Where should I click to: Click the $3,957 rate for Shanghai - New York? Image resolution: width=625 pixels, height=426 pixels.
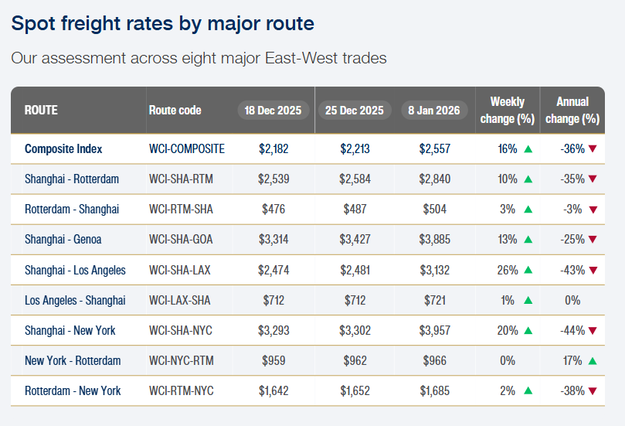(440, 330)
